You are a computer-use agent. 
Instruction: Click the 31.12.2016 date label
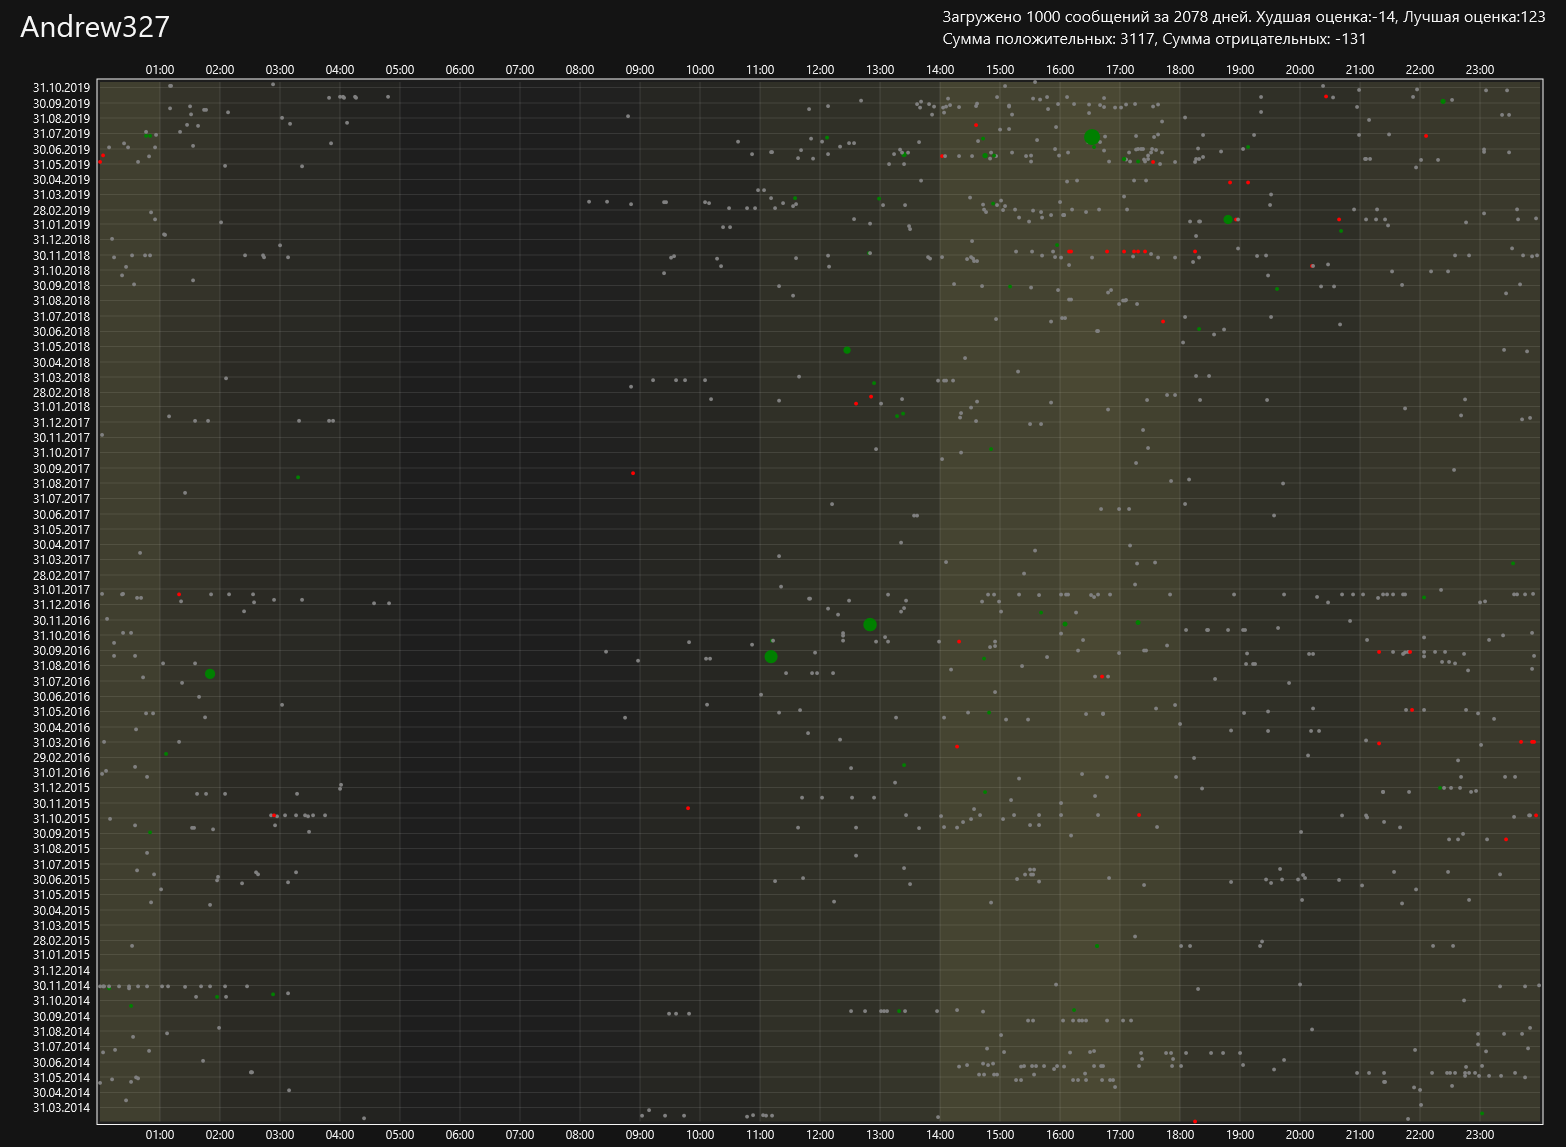(61, 605)
